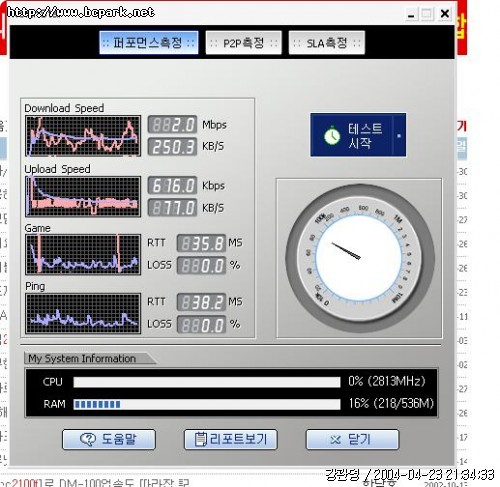Click the upload KB/S readout 77.0

pyautogui.click(x=172, y=208)
